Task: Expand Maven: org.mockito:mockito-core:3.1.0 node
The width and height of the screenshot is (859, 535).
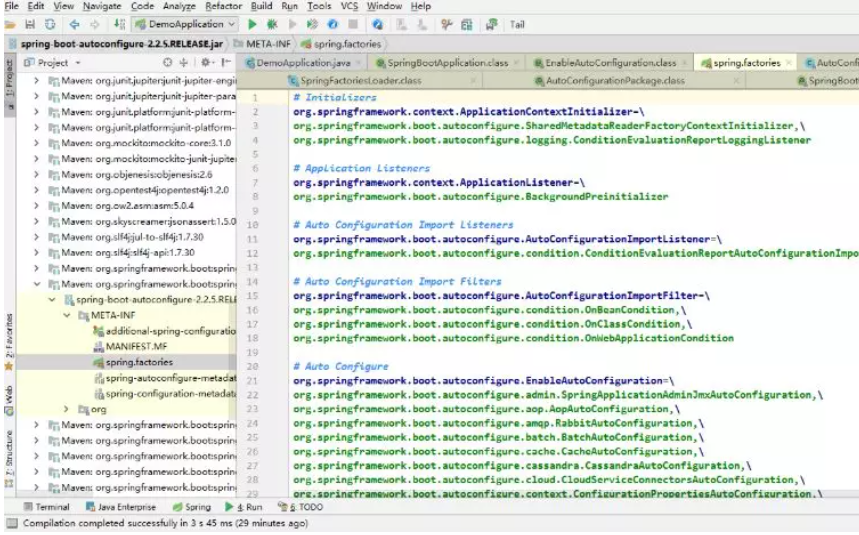Action: coord(36,143)
